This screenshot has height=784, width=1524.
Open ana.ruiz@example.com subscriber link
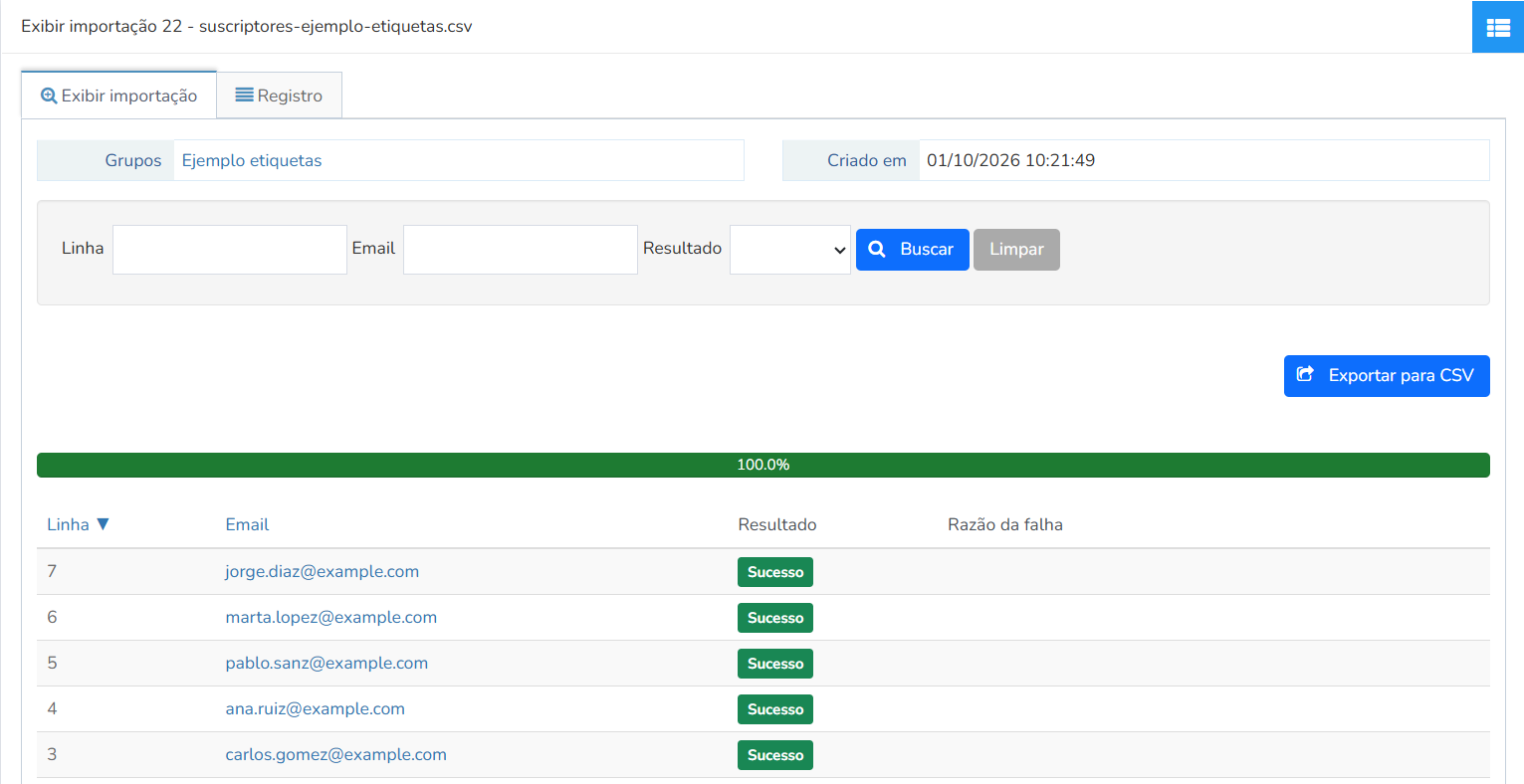[x=315, y=709]
